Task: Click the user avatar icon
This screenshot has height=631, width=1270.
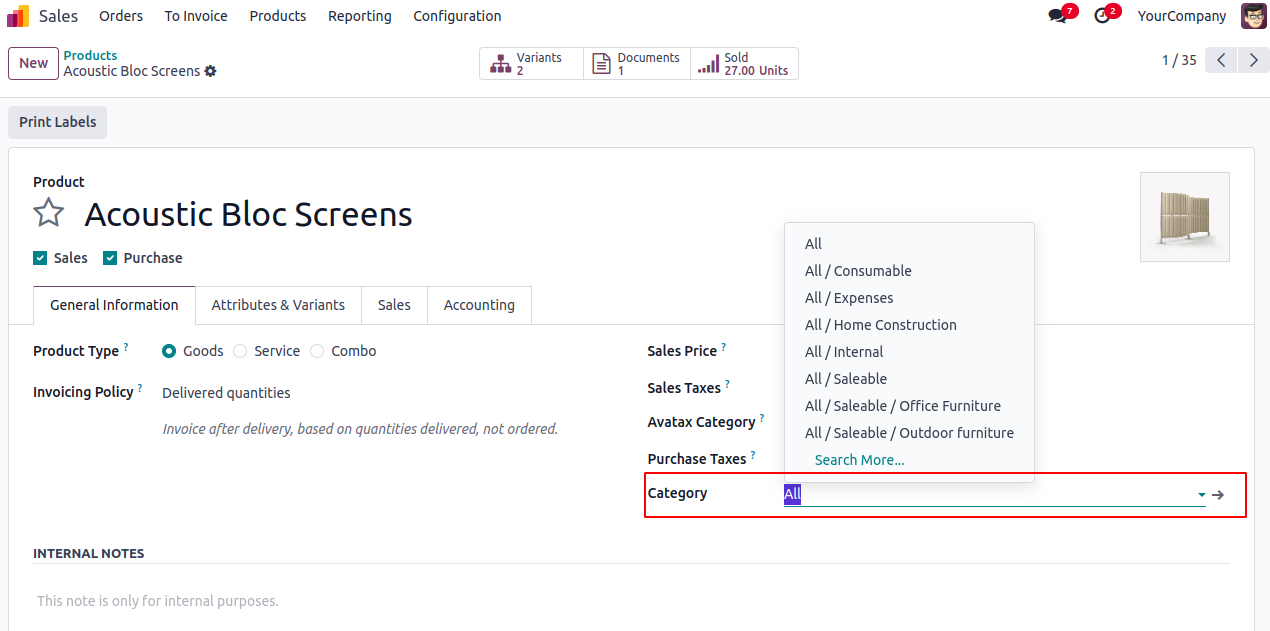Action: pyautogui.click(x=1253, y=16)
